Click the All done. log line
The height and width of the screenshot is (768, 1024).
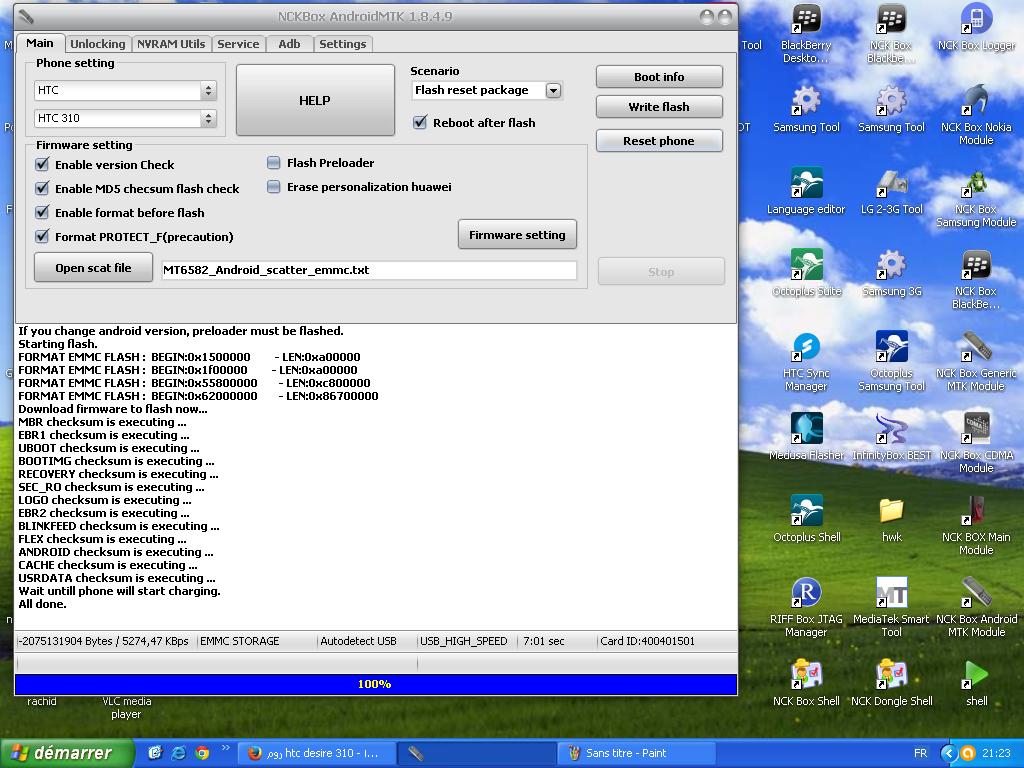(42, 603)
